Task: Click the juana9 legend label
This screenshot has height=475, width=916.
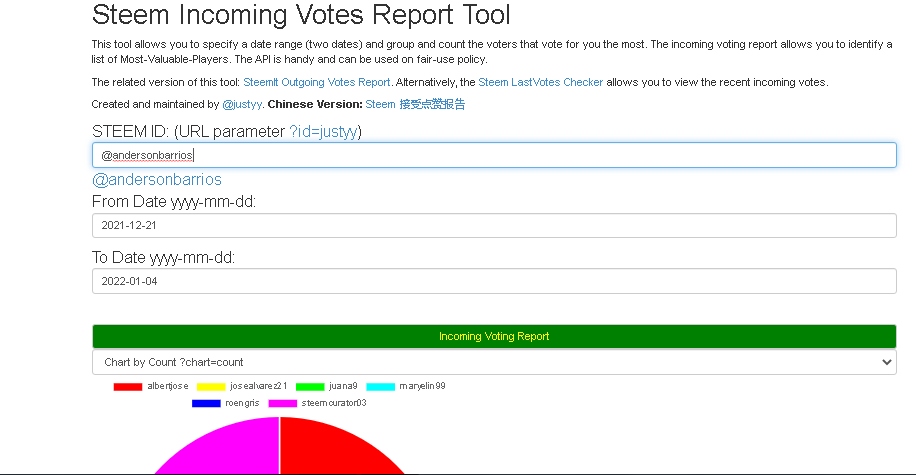Action: 343,386
